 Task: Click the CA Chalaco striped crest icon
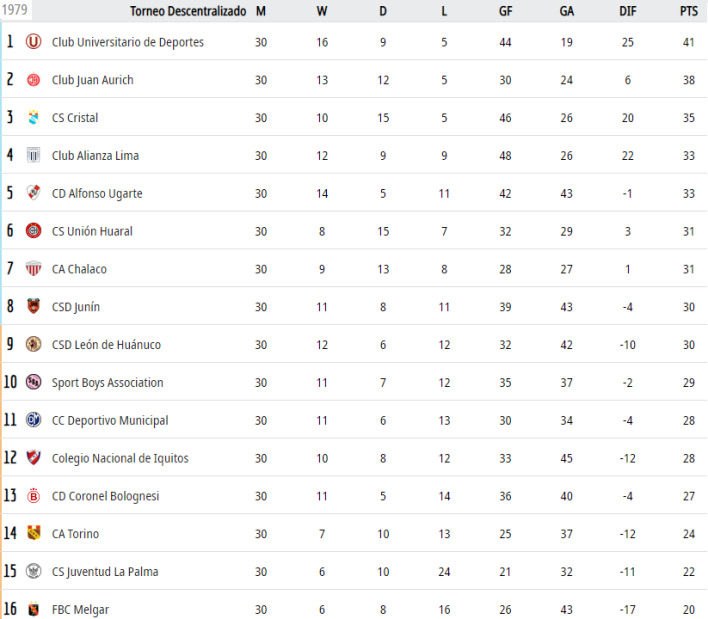(x=33, y=269)
